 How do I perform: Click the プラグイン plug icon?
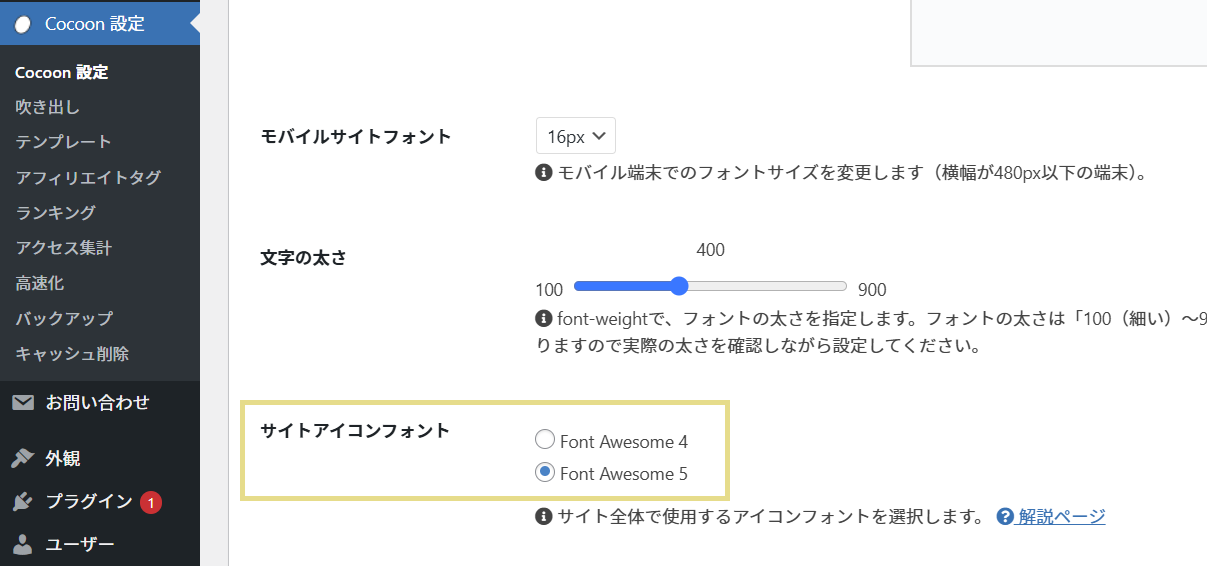tap(23, 502)
